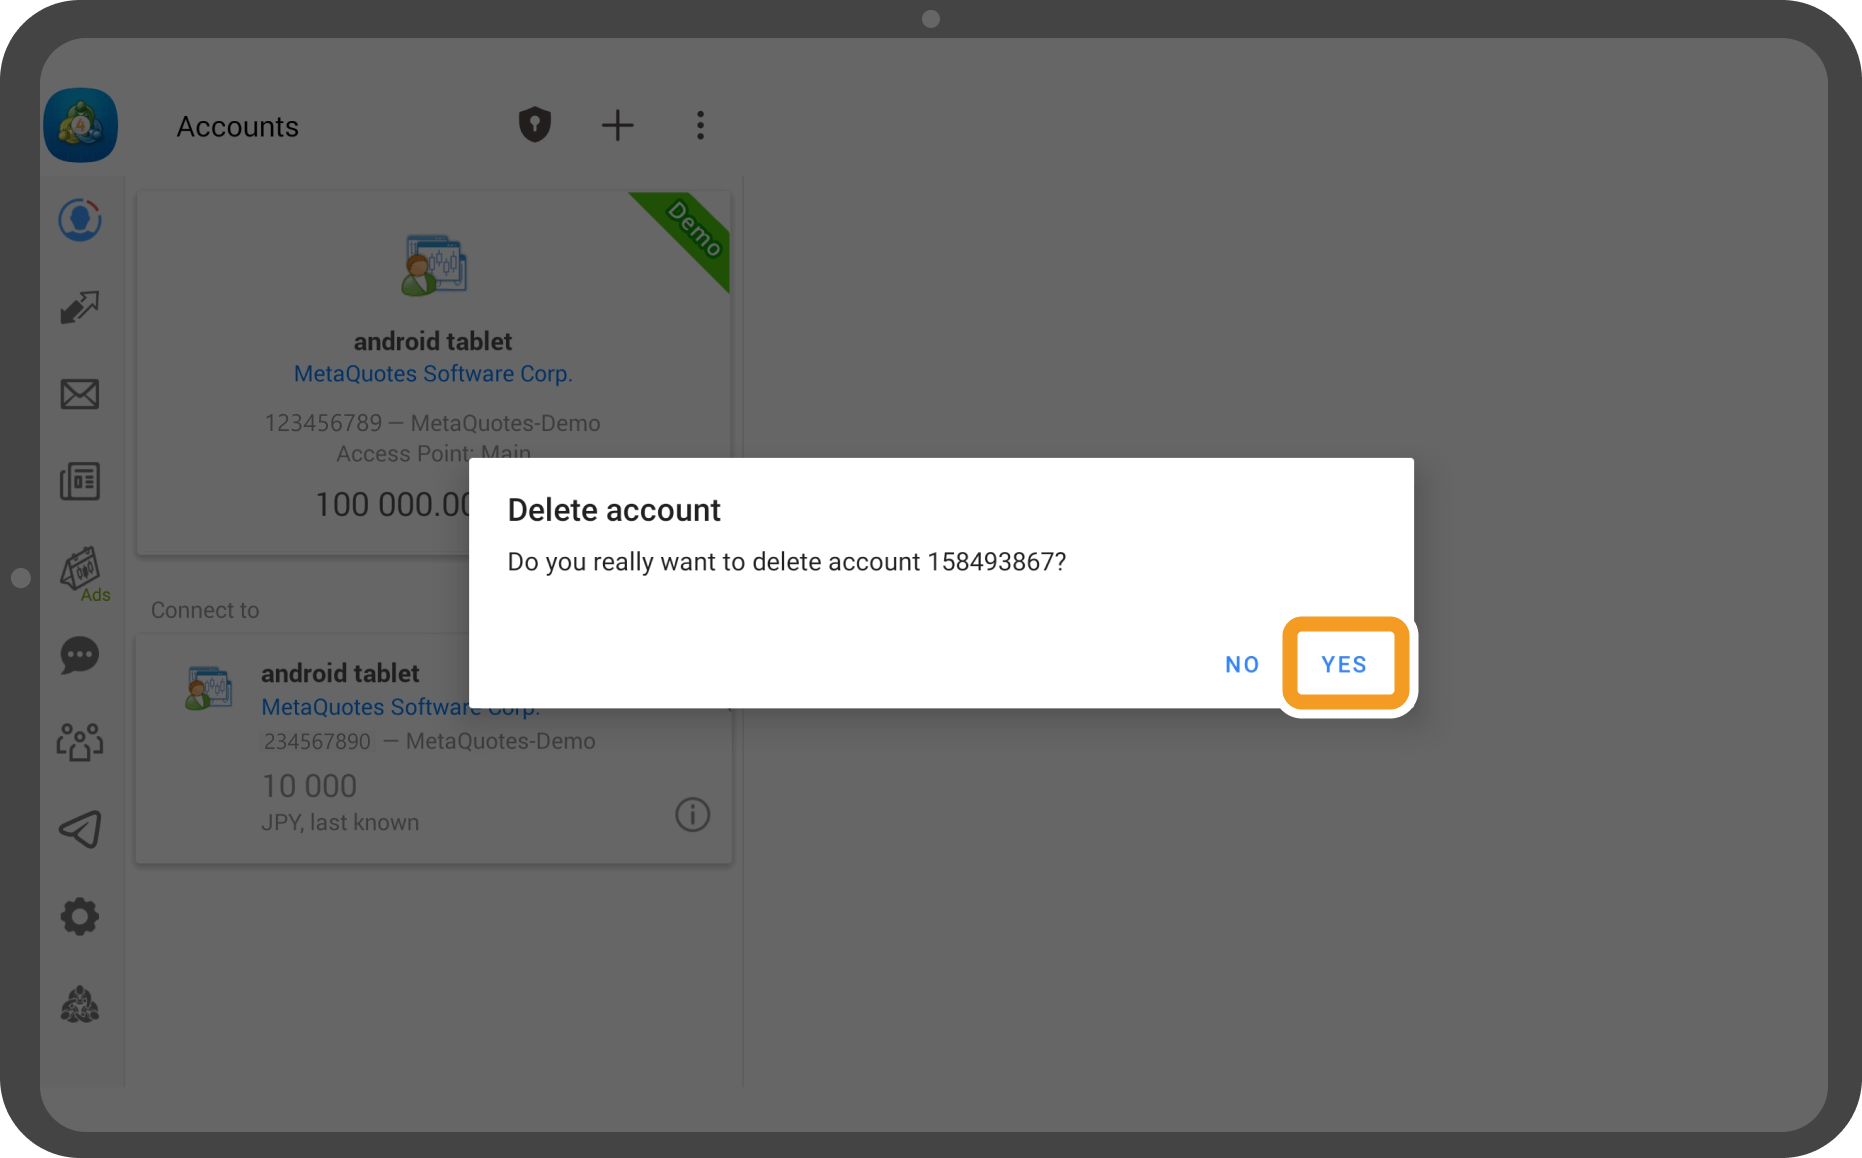
Task: Click the avatar of account 234567890
Action: [209, 688]
